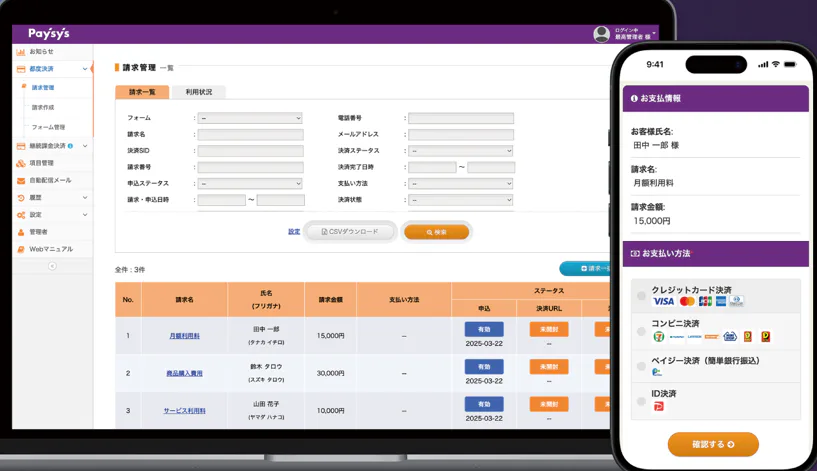Open the 設定 gears icon in sidebar
Image resolution: width=817 pixels, height=471 pixels.
21,215
